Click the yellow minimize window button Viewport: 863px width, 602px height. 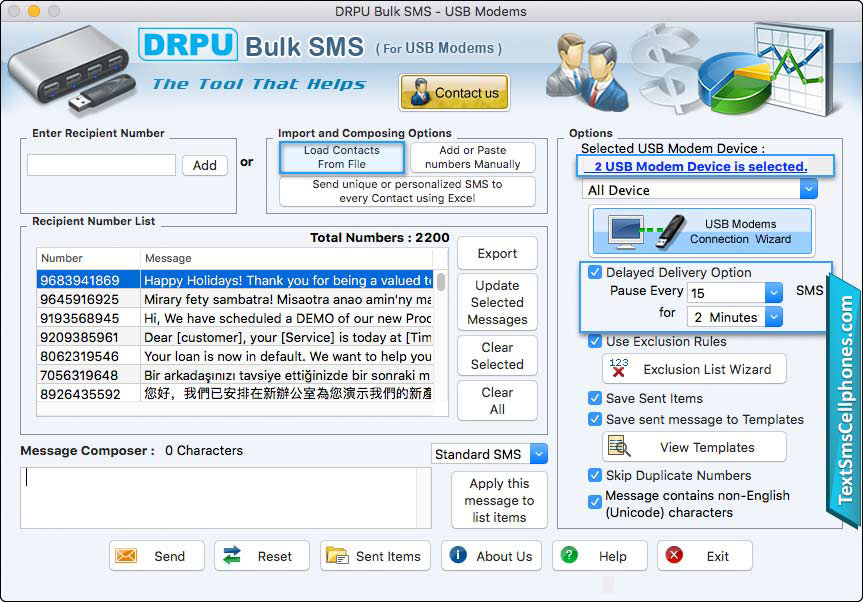point(34,10)
